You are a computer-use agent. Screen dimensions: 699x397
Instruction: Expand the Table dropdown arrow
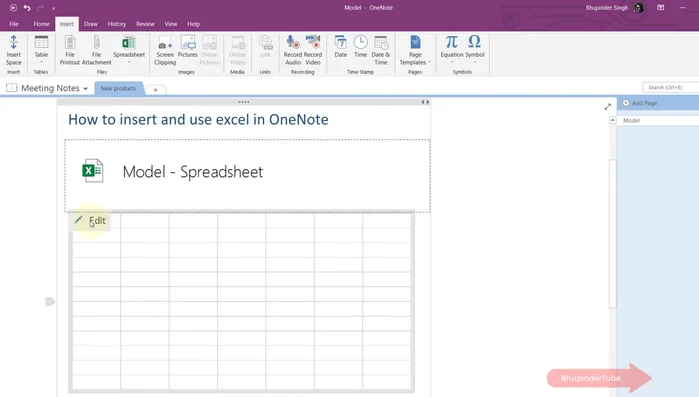41,62
